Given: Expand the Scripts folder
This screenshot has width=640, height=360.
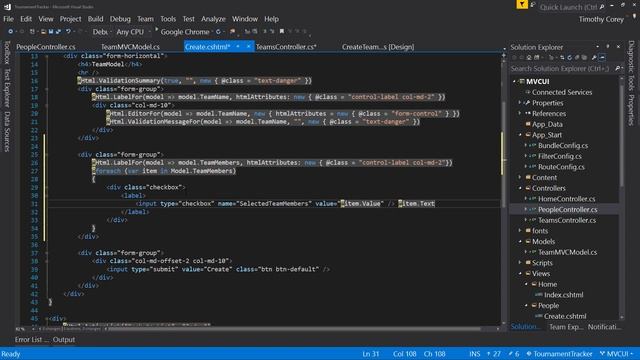Looking at the screenshot, I should coord(520,263).
